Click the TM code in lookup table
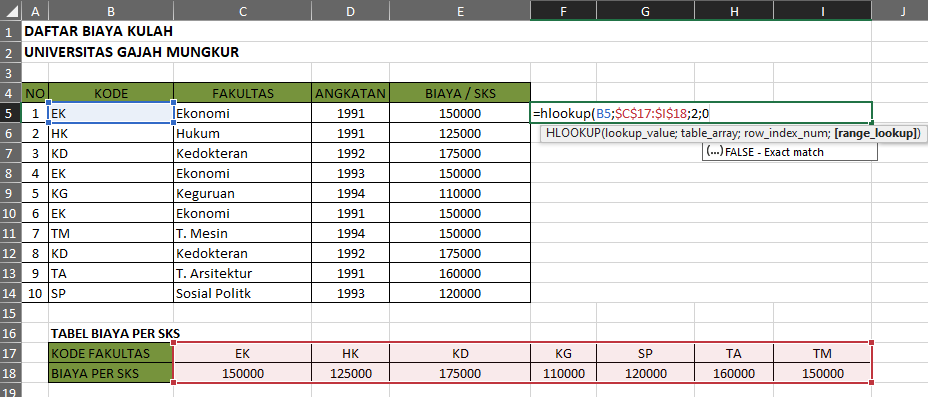This screenshot has height=397, width=928. coord(822,353)
